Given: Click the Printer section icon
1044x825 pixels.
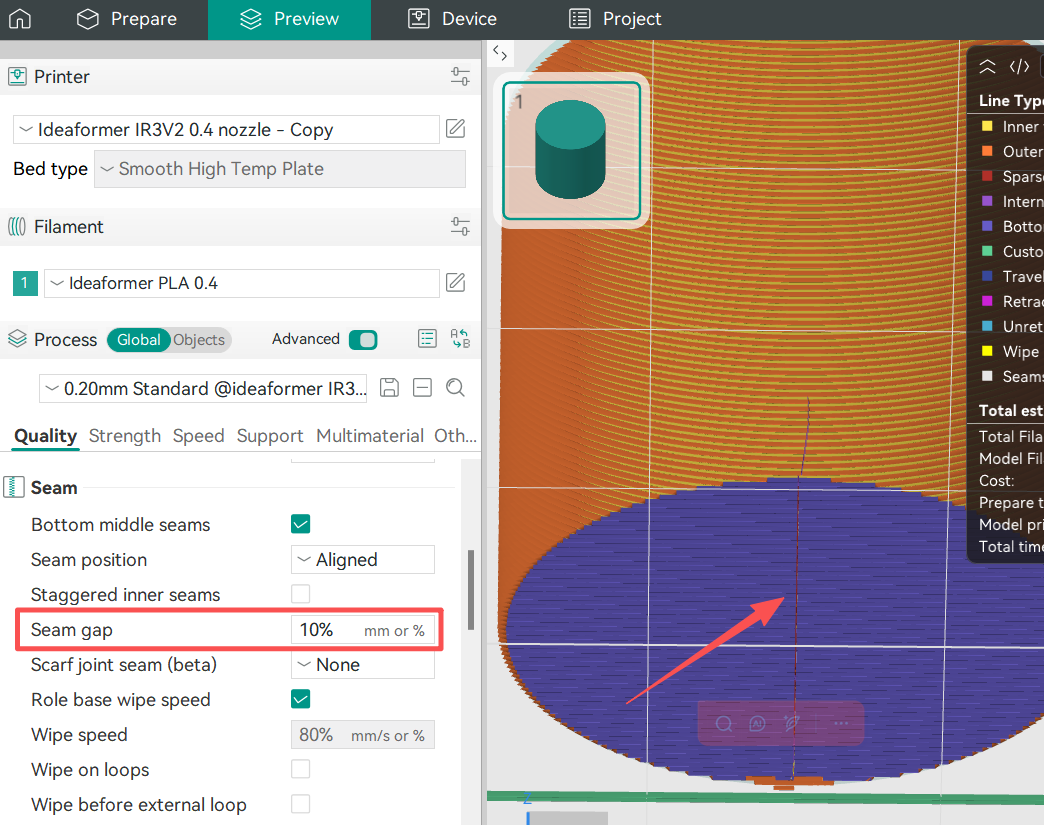Looking at the screenshot, I should (x=17, y=77).
